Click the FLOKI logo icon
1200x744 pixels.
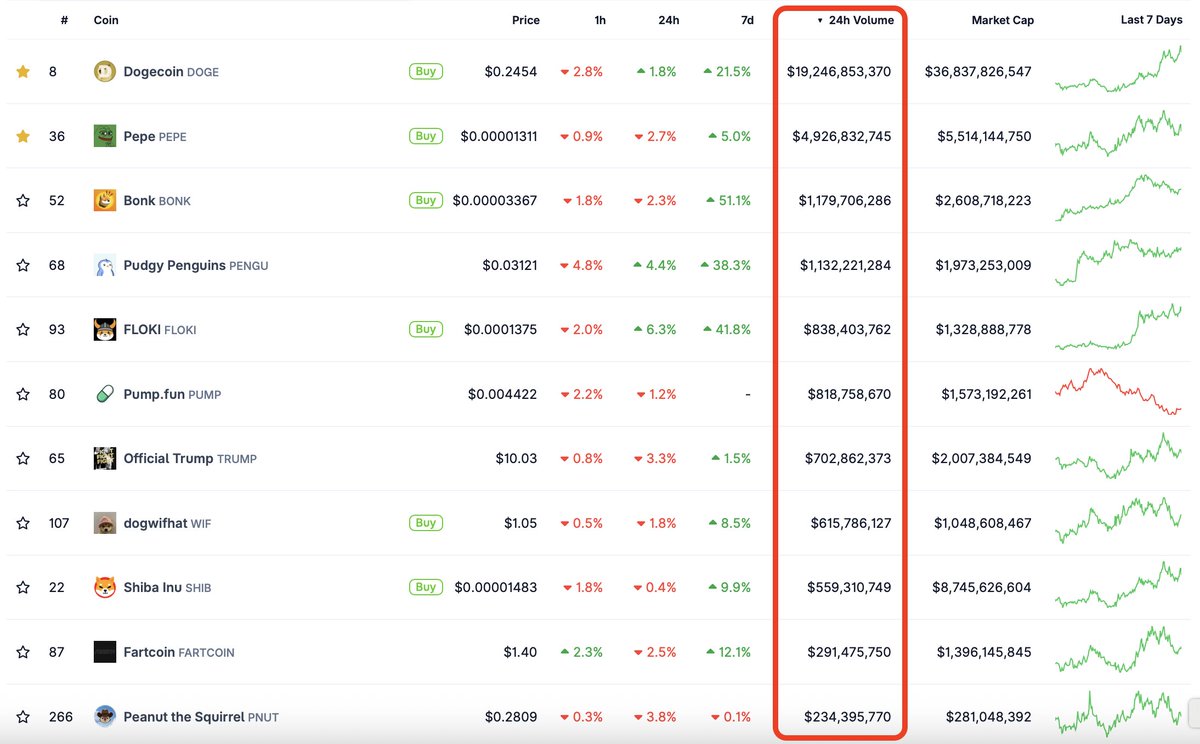coord(105,329)
